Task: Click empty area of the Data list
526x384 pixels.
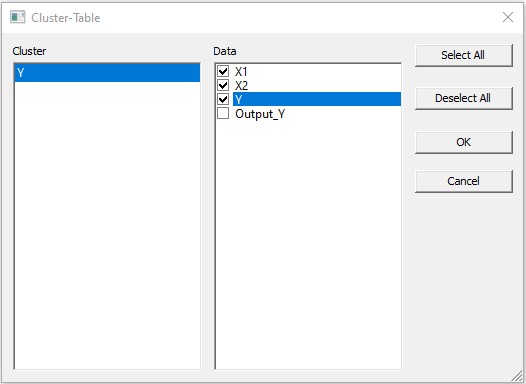Action: [308, 245]
